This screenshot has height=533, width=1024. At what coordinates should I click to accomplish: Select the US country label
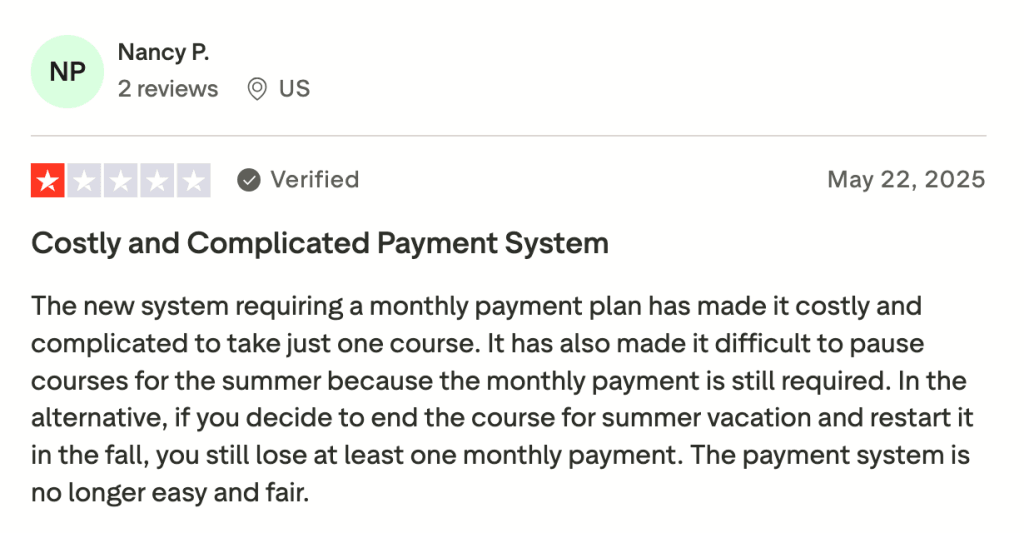294,89
